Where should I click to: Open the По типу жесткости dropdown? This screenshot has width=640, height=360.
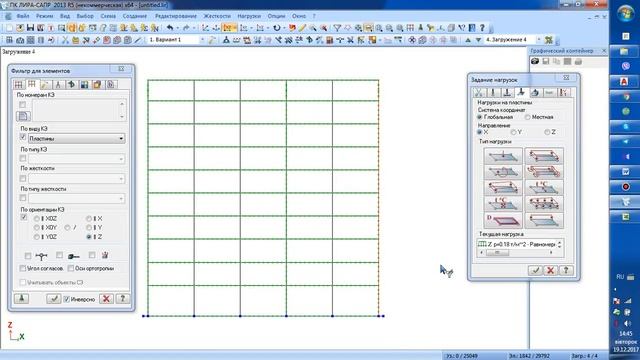(76, 199)
